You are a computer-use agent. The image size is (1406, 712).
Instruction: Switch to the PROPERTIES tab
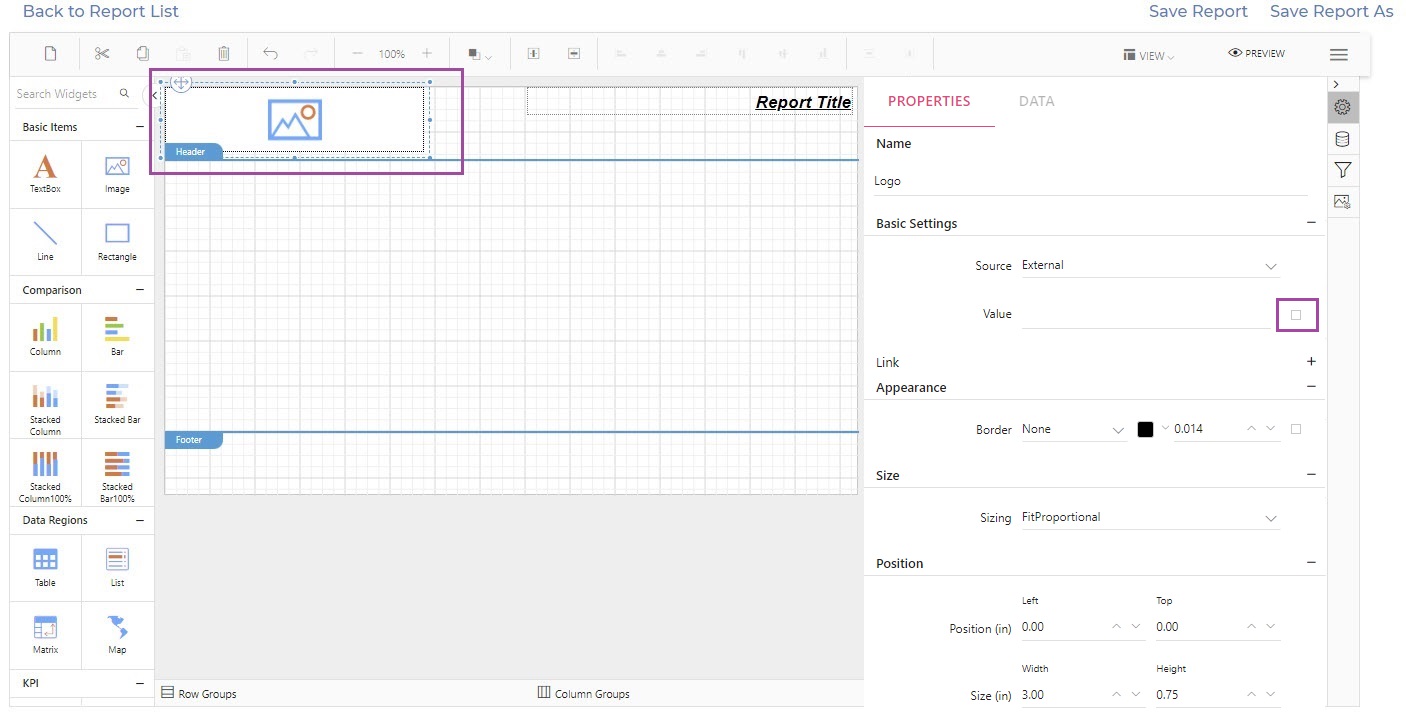(929, 101)
